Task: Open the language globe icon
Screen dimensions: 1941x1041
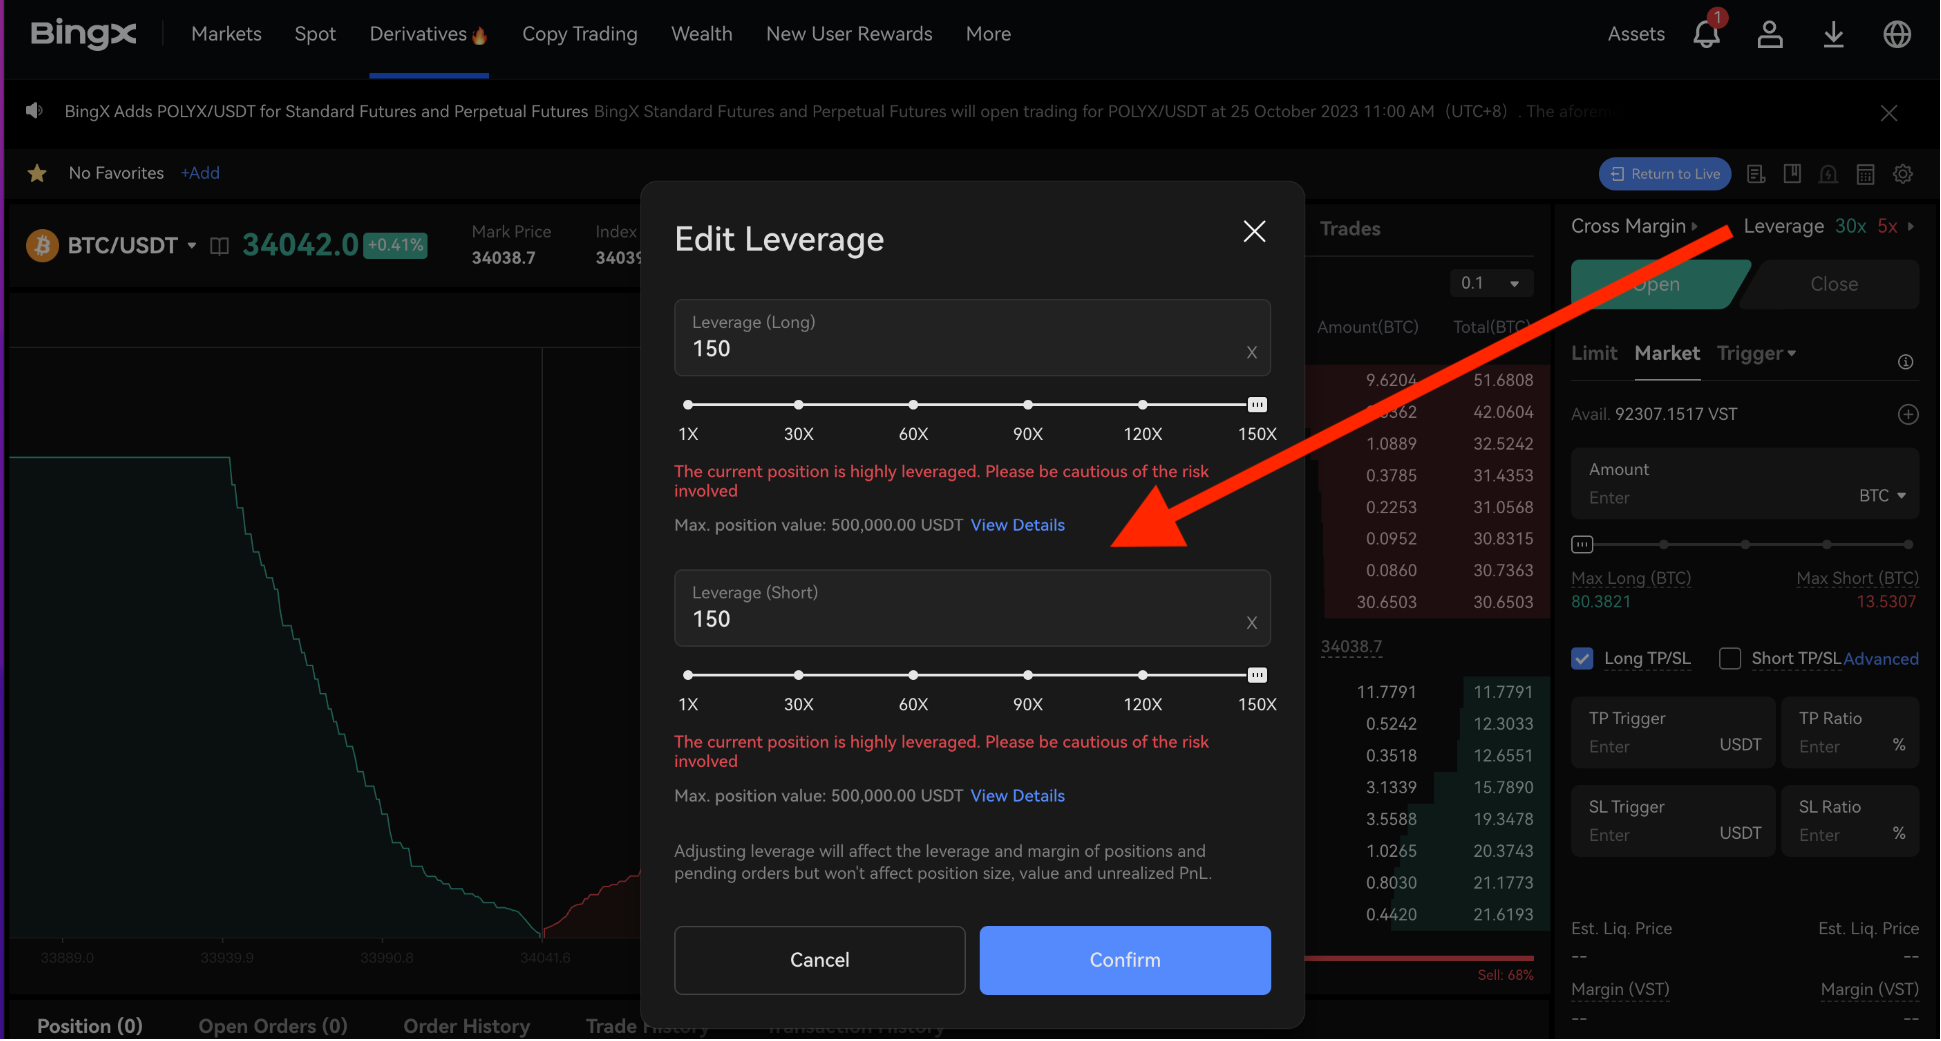Action: [x=1897, y=34]
